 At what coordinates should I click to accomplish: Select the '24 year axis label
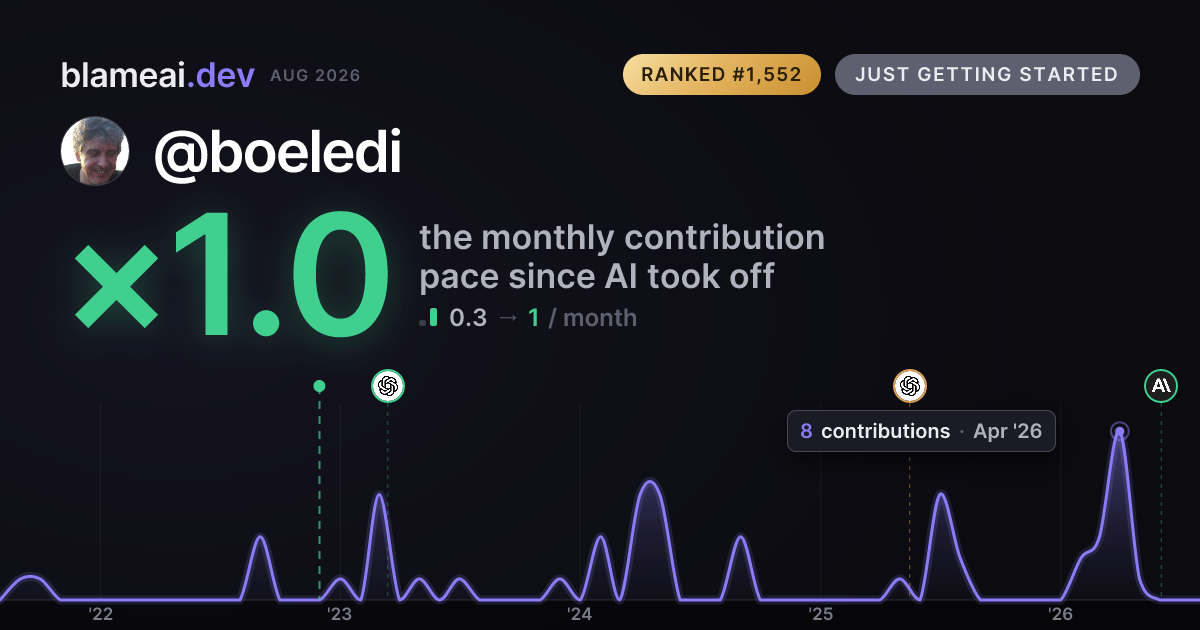tap(580, 614)
